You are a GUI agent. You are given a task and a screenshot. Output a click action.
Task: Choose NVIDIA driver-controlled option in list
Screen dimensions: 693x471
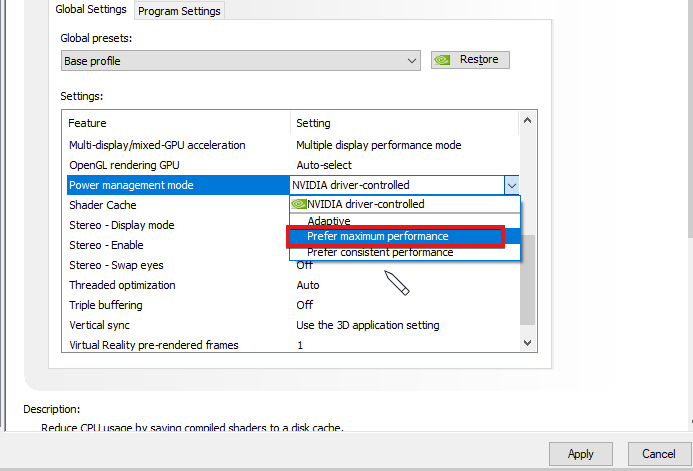[x=405, y=204]
